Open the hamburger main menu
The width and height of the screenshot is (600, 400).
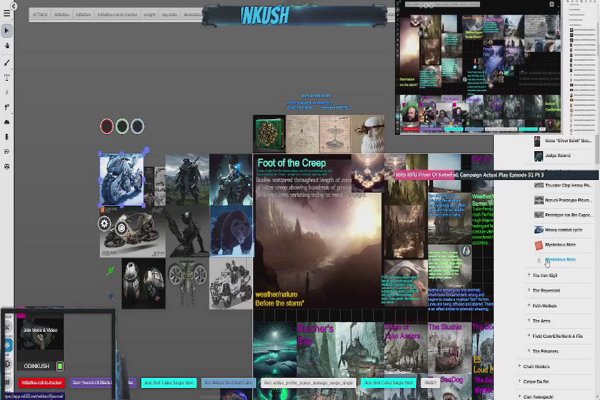7,13
